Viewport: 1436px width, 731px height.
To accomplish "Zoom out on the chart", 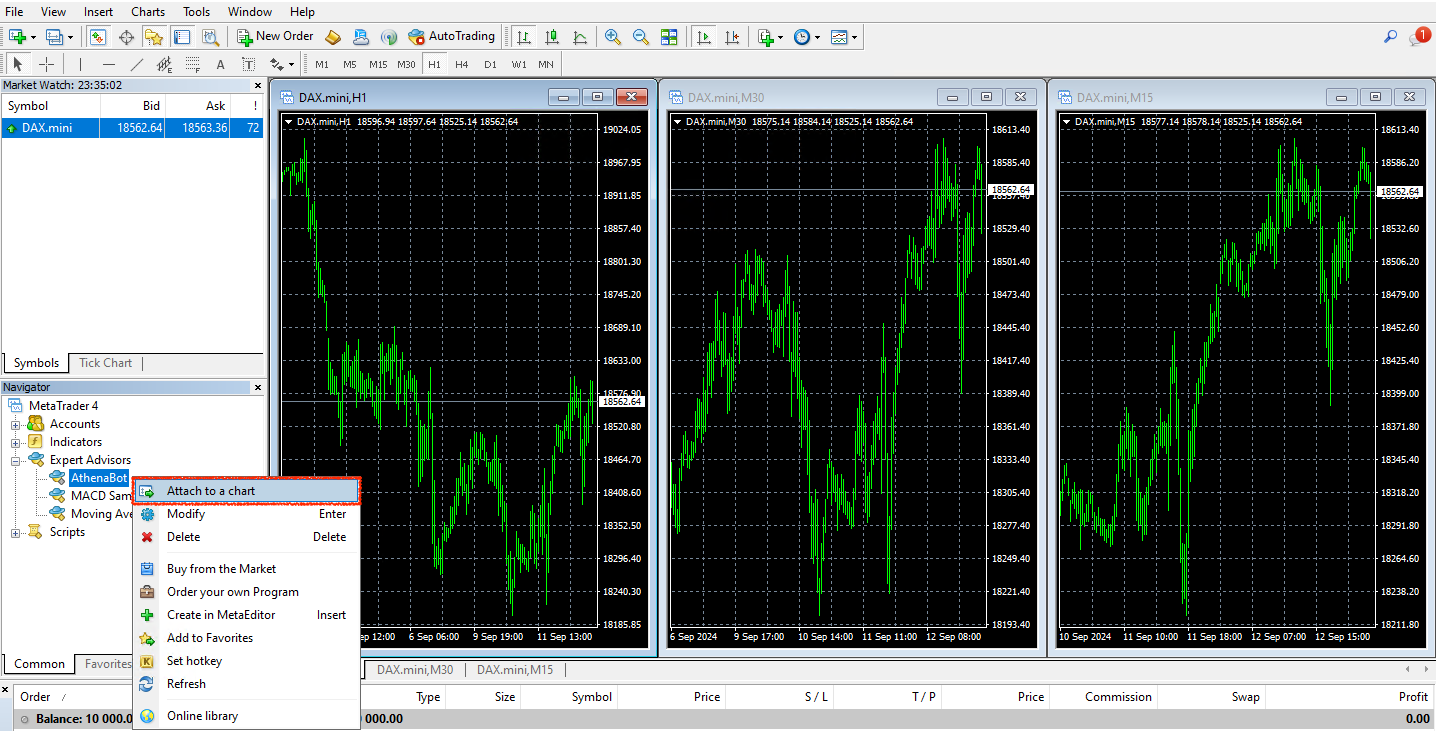I will pos(641,37).
